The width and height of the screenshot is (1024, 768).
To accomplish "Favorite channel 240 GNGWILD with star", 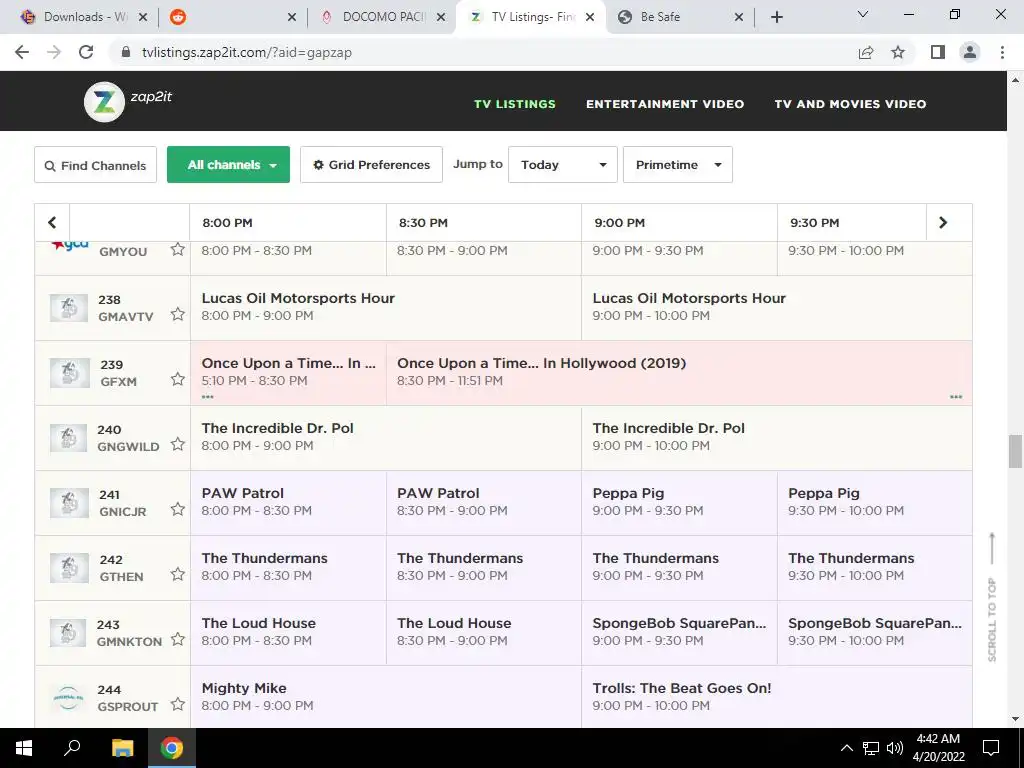I will tap(178, 444).
